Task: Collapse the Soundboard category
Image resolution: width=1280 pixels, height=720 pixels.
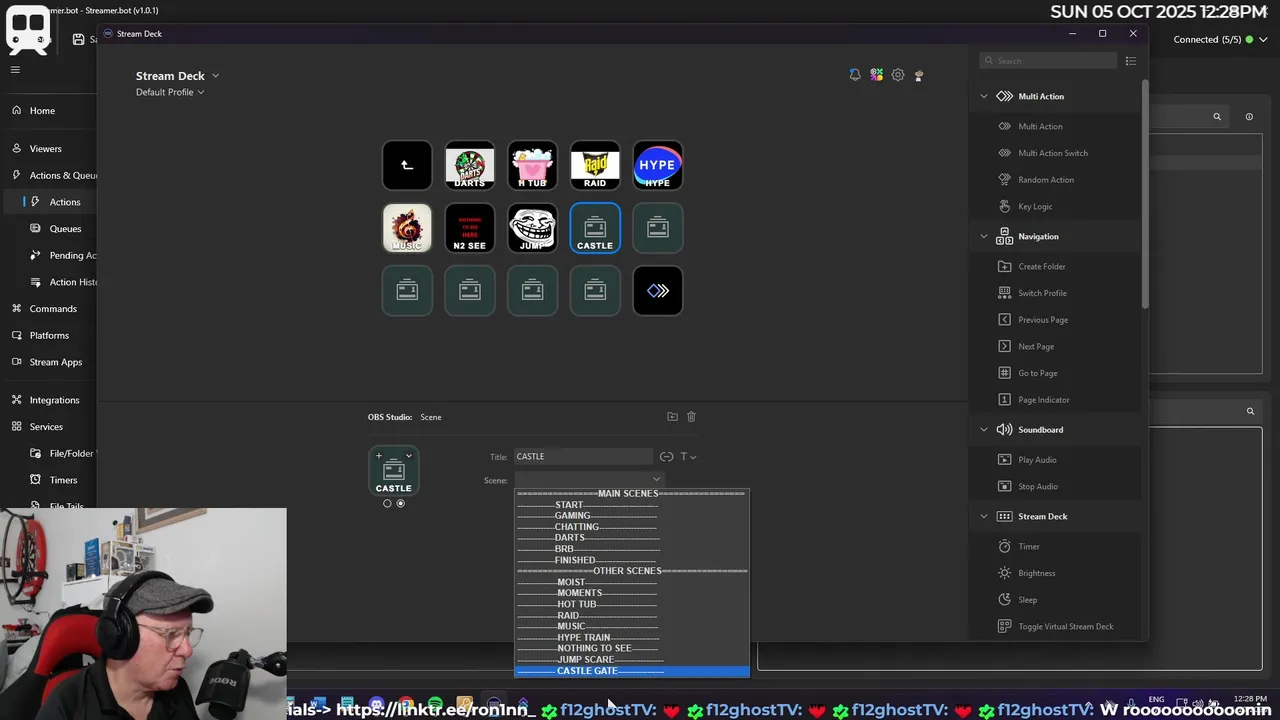Action: [984, 430]
